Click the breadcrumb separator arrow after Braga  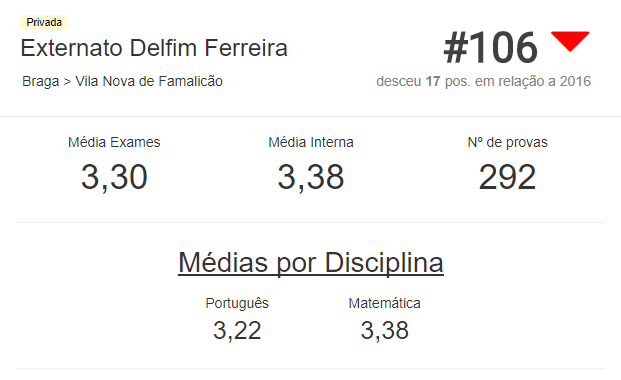[67, 82]
